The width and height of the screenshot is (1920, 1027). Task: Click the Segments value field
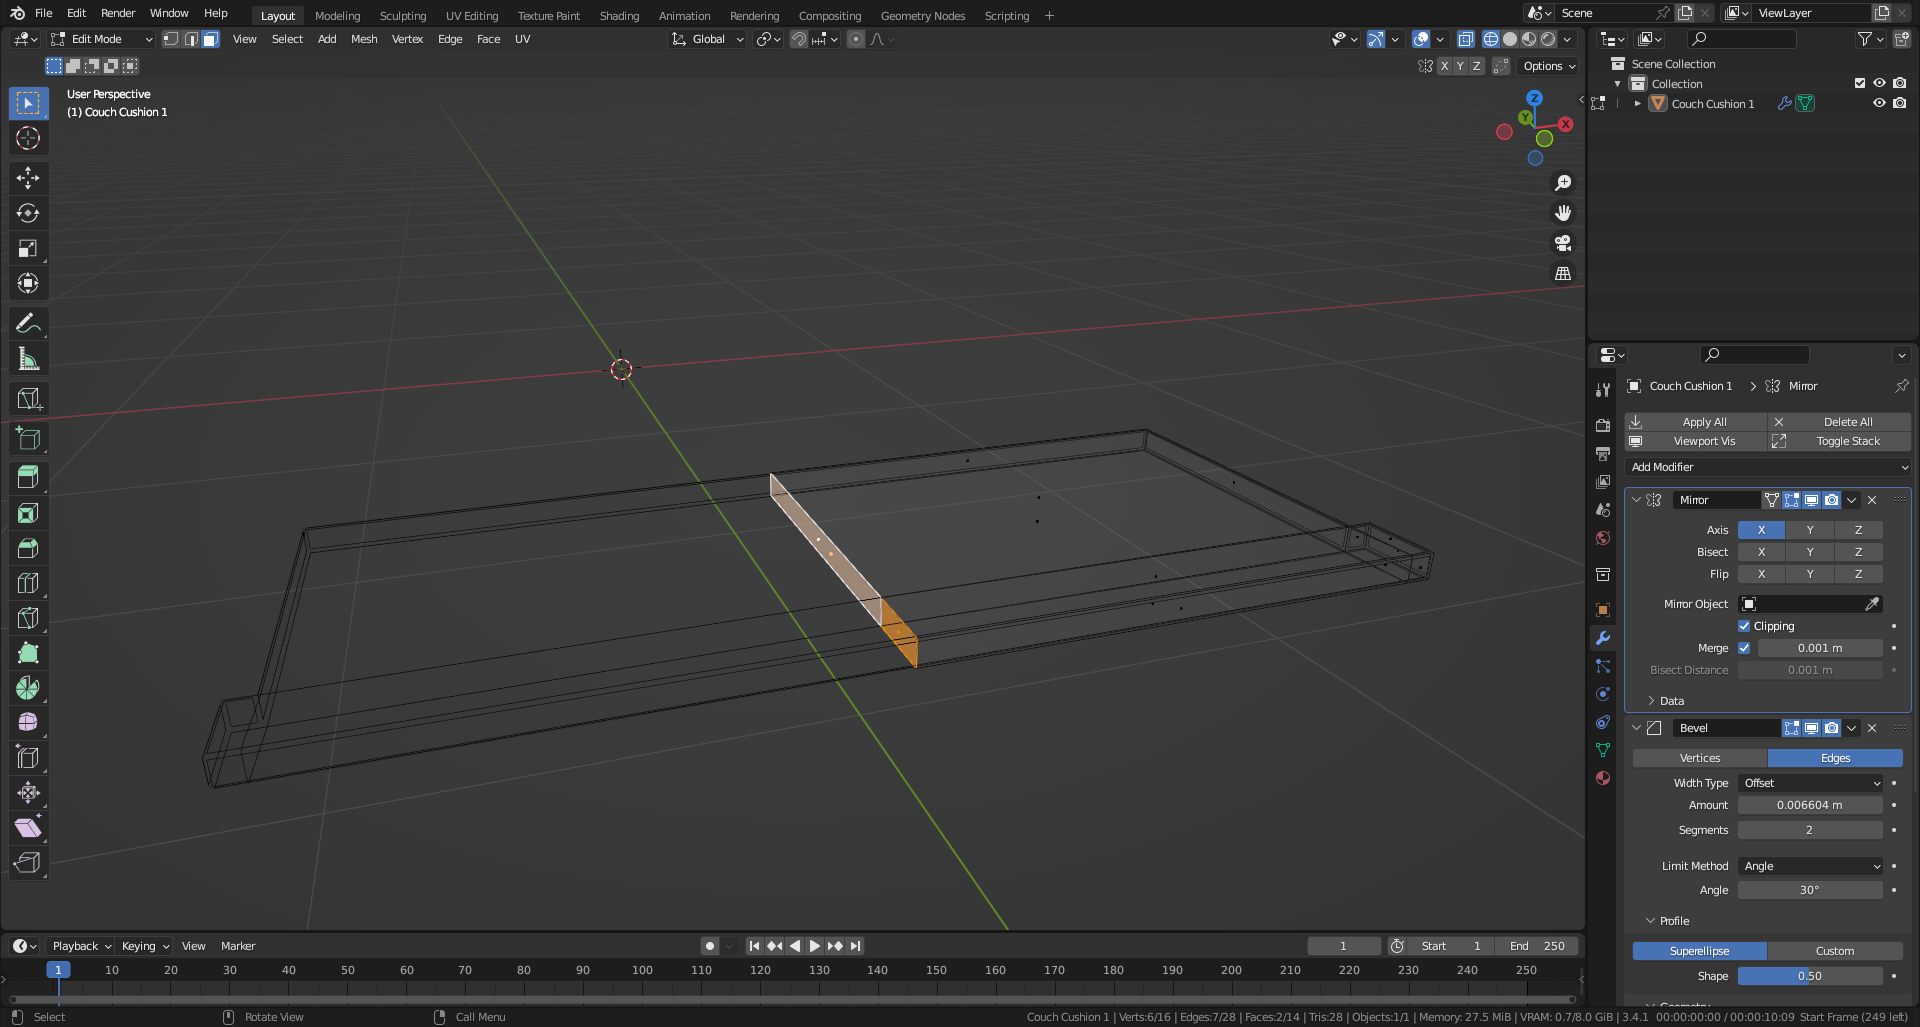1810,830
